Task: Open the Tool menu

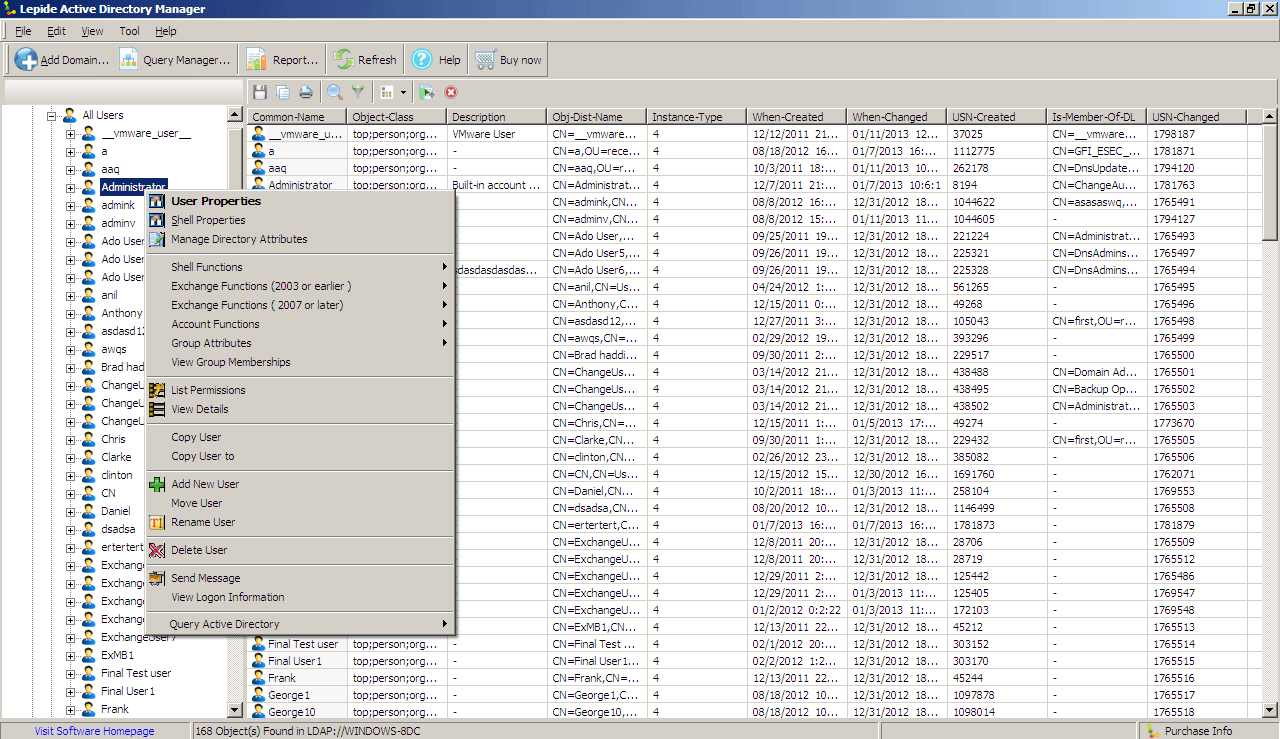Action: coord(129,31)
